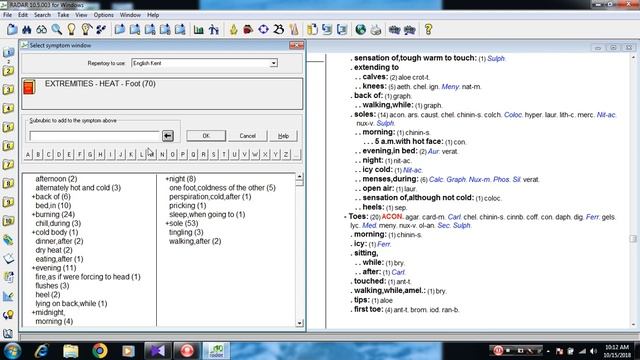Image resolution: width=640 pixels, height=360 pixels.
Task: Select 'afternoon (2)' in subrubric list
Action: click(56, 179)
